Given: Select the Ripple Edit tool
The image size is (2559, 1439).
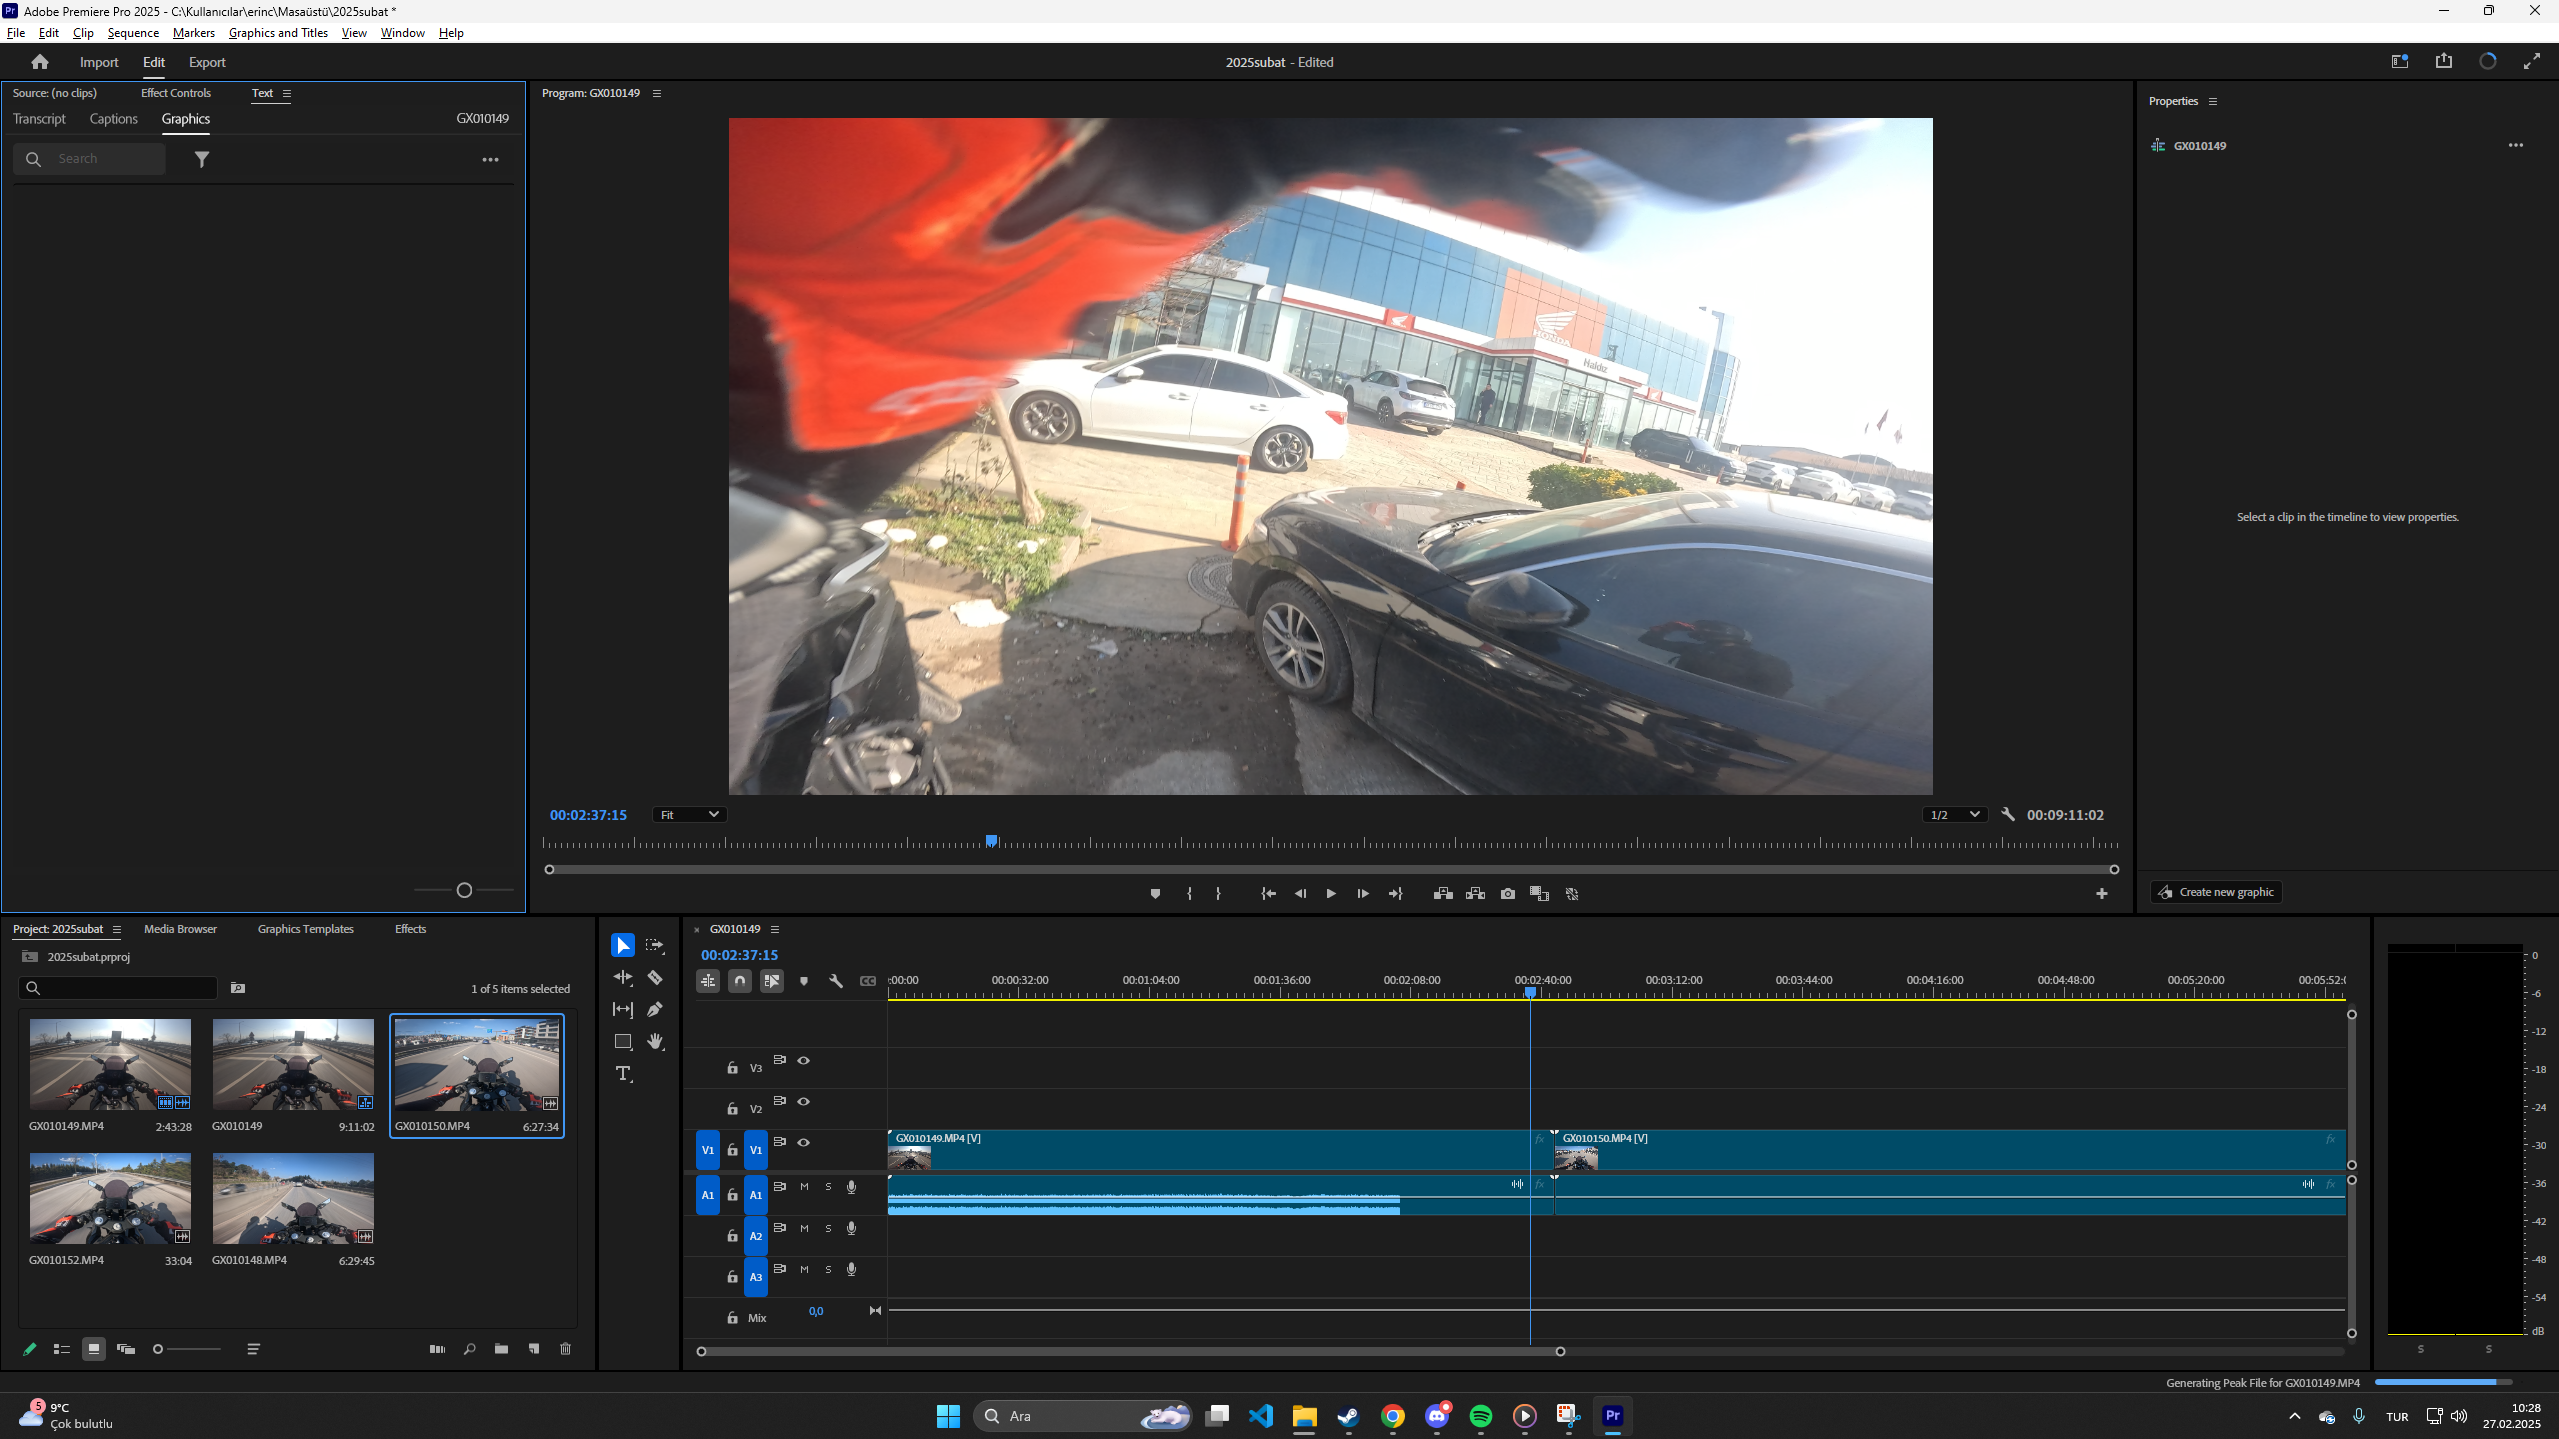Looking at the screenshot, I should click(x=622, y=977).
